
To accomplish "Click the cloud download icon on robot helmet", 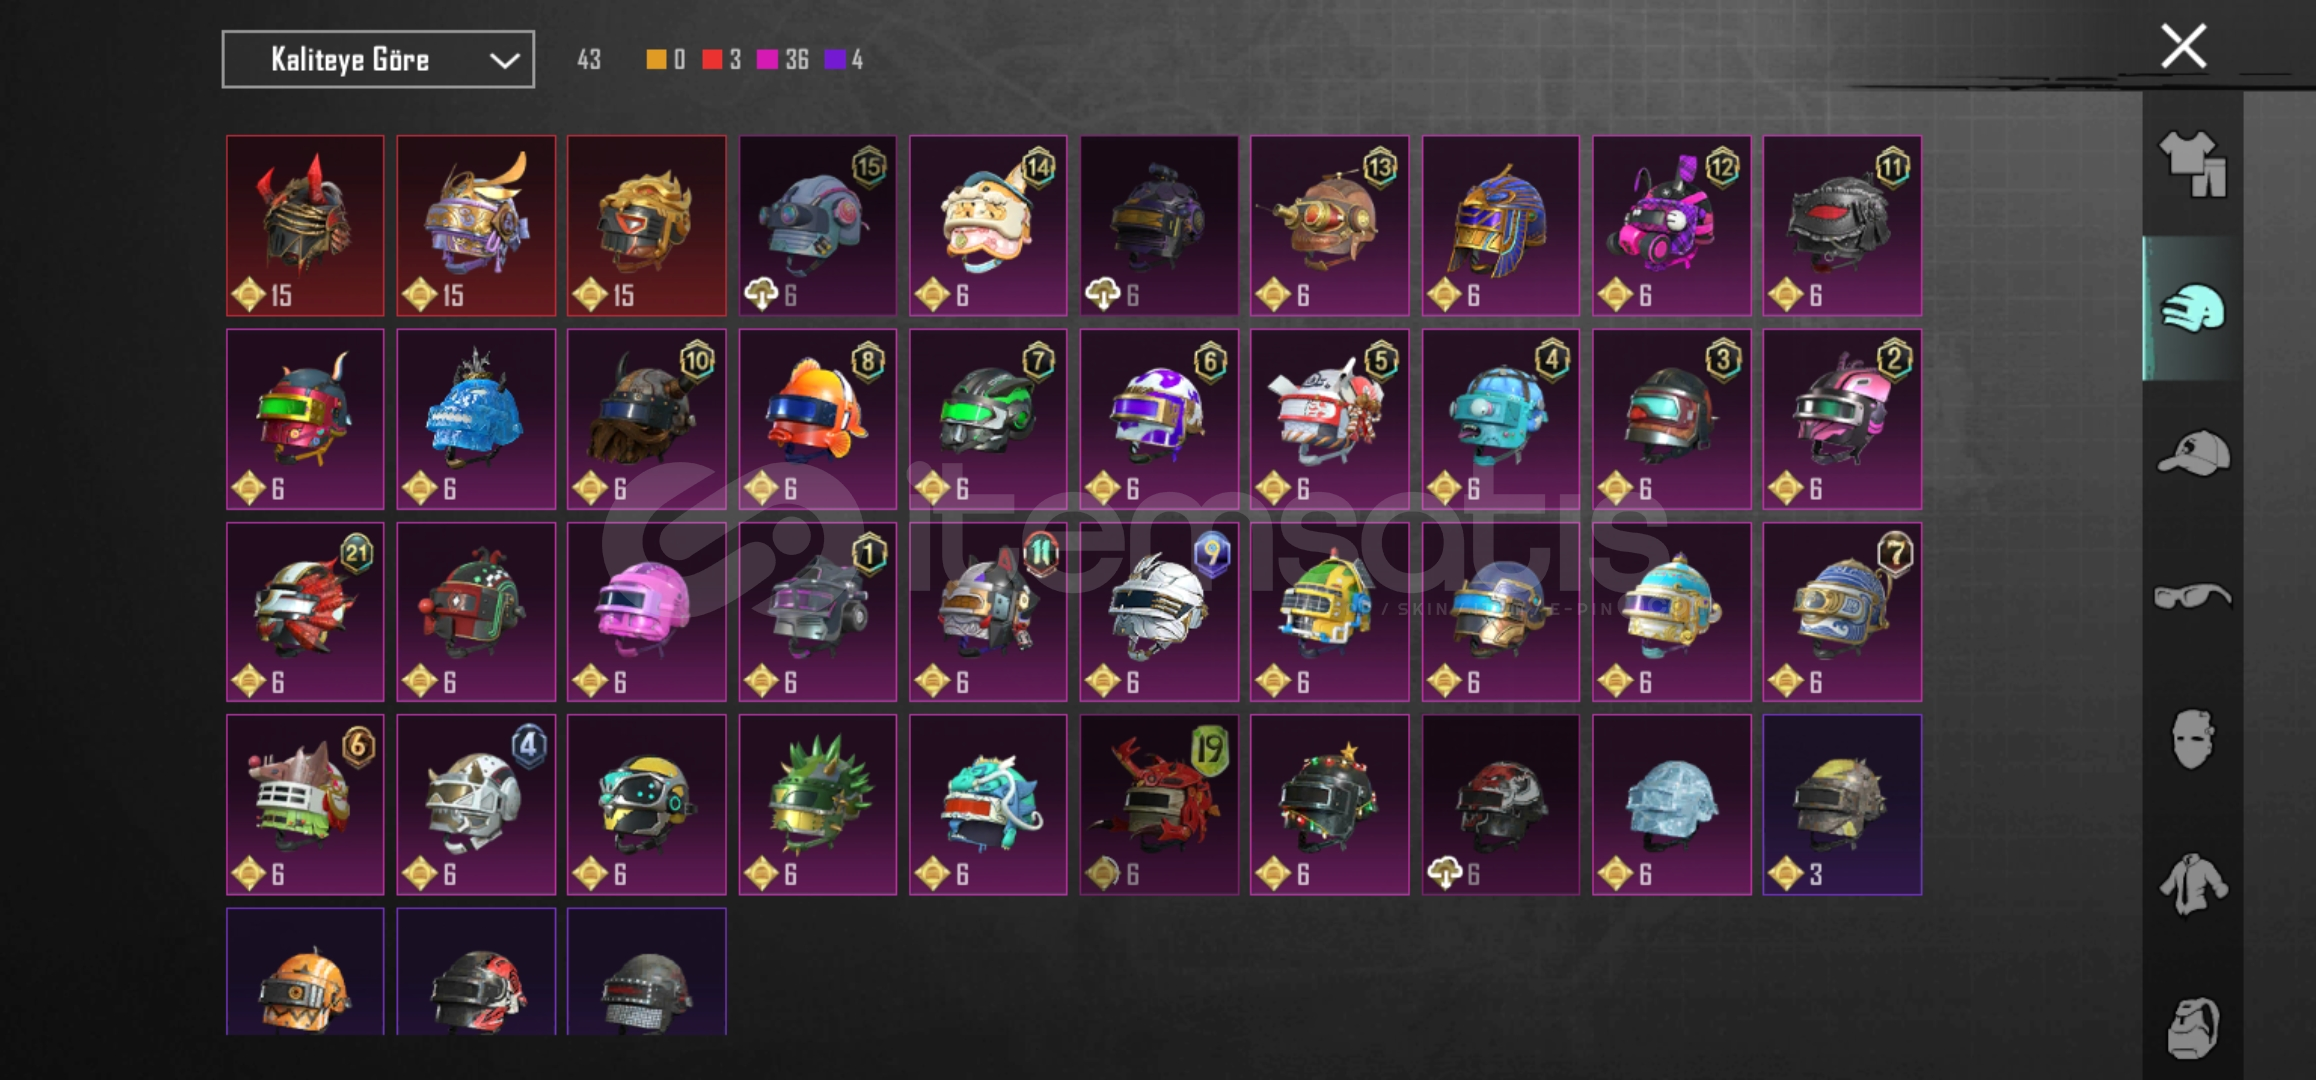I will (762, 294).
